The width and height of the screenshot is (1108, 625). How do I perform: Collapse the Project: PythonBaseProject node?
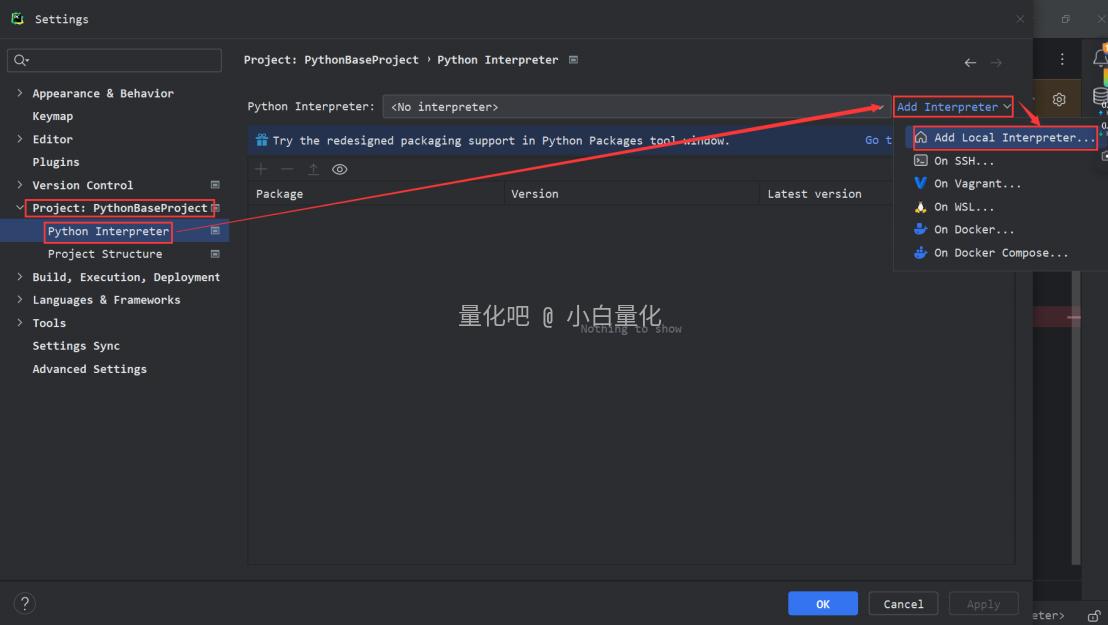pyautogui.click(x=21, y=208)
